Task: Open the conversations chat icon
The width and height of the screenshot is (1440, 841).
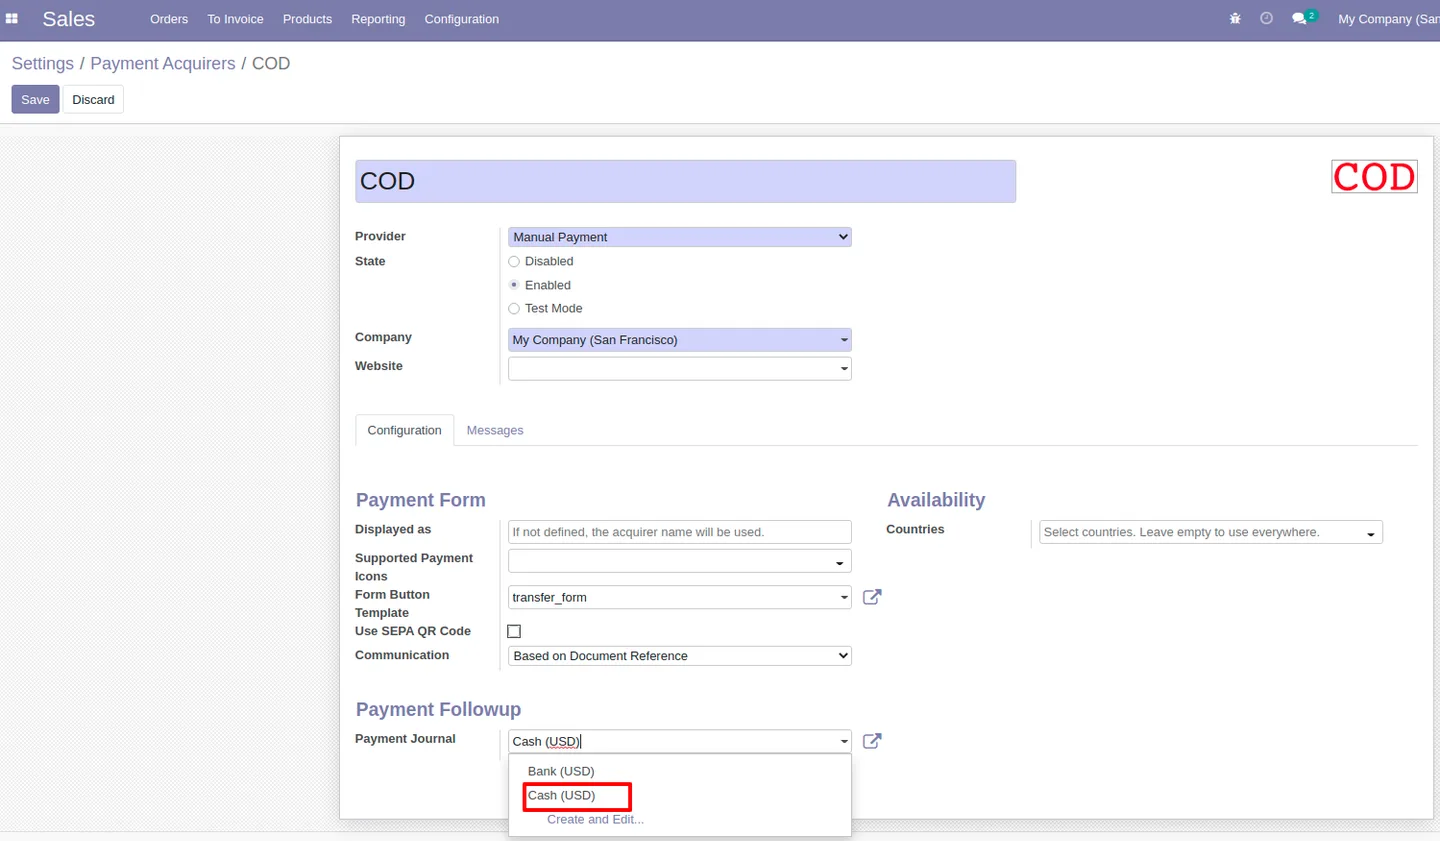Action: (1303, 18)
